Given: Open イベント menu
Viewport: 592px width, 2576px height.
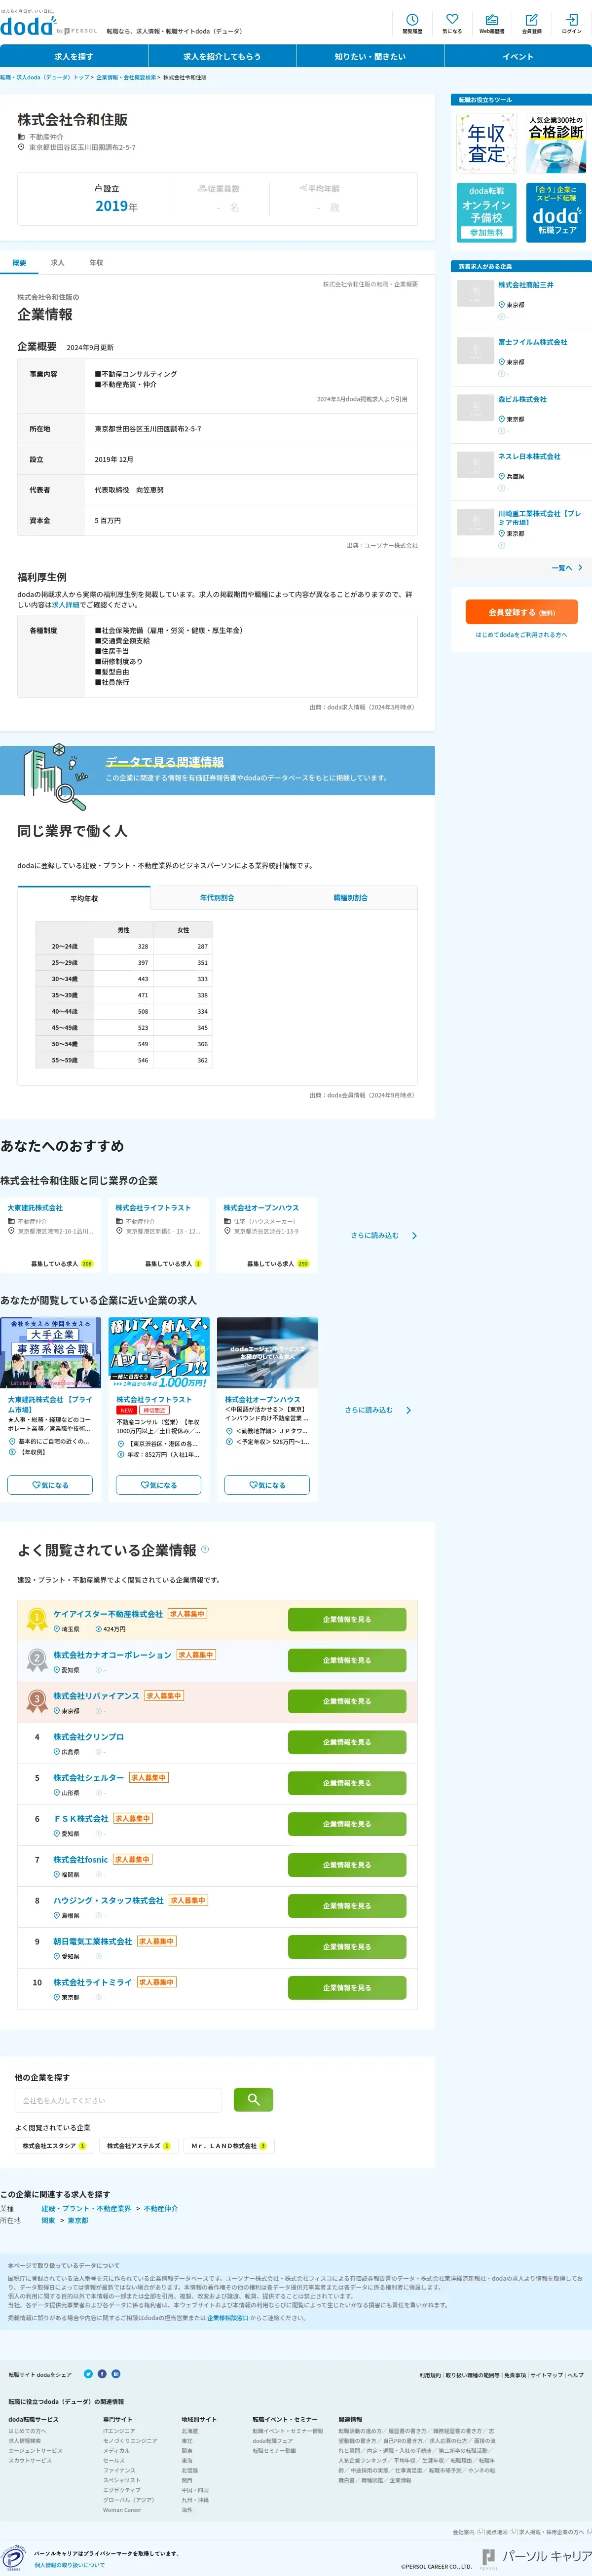Looking at the screenshot, I should point(518,56).
